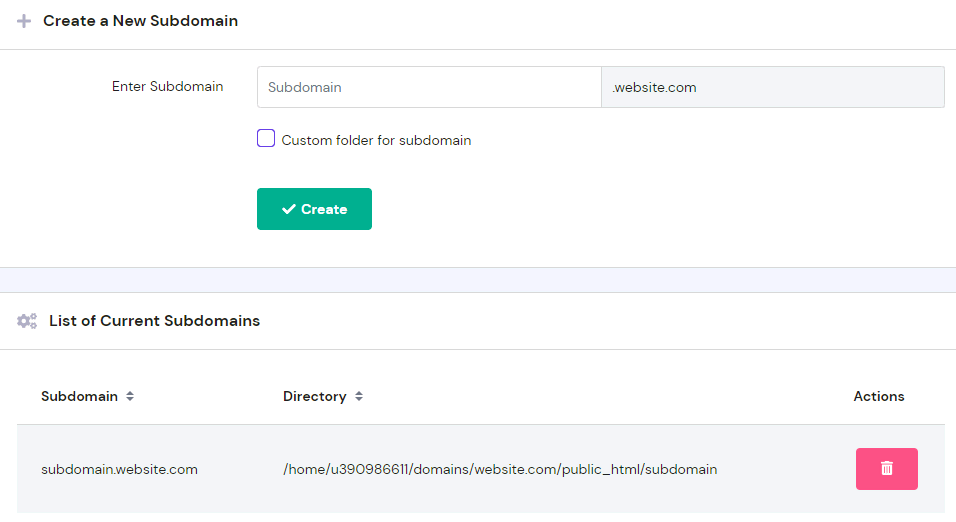Click the Subdomain column header text
This screenshot has height=522, width=956.
(79, 396)
